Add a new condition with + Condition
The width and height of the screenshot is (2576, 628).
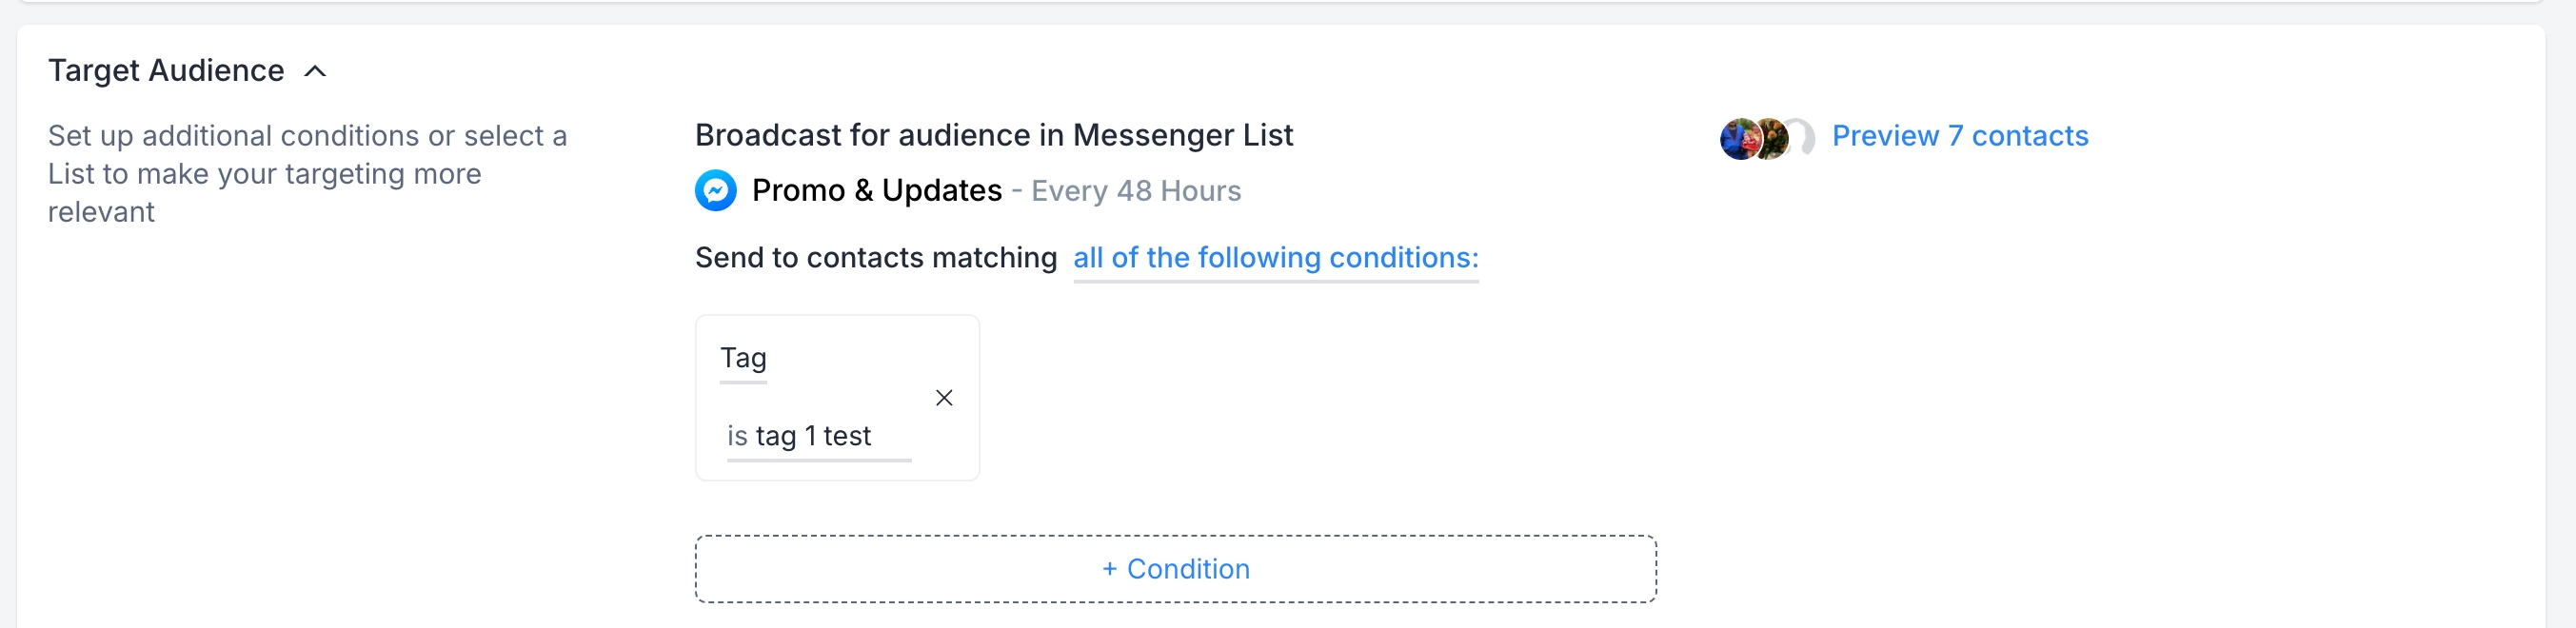click(1175, 569)
